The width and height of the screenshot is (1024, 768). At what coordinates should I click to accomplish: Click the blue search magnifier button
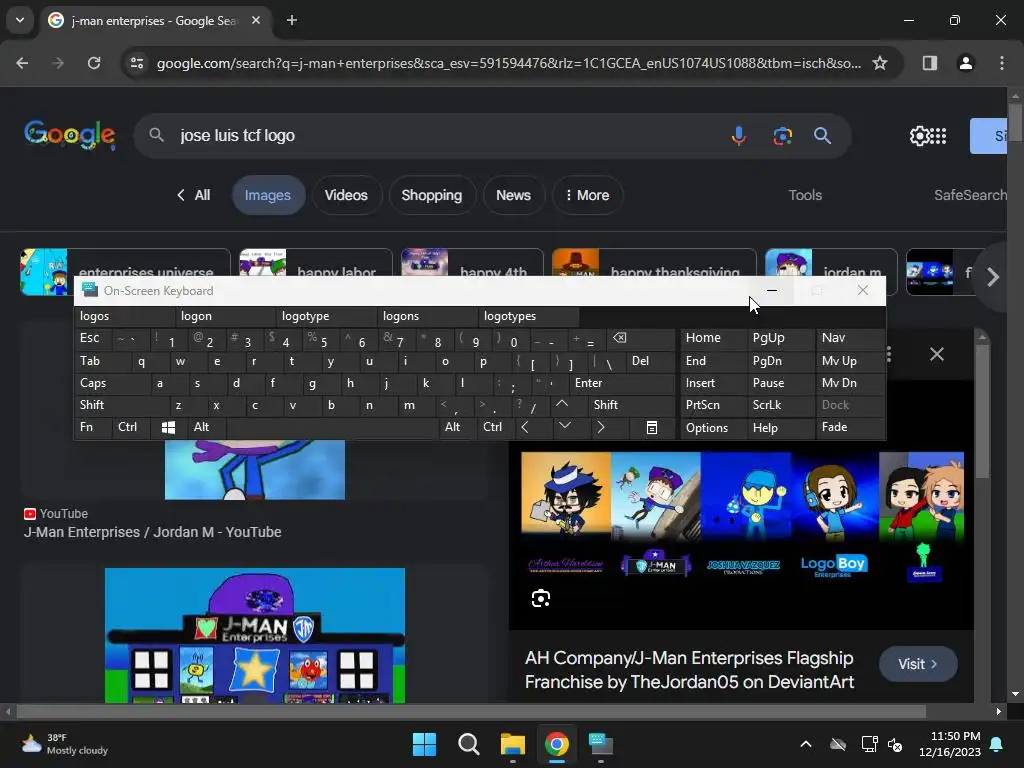(x=822, y=135)
